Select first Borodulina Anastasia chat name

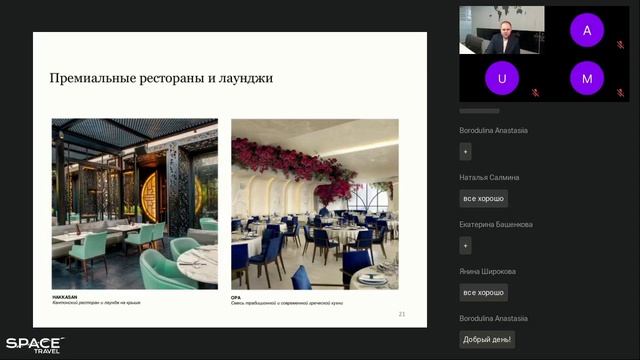pyautogui.click(x=493, y=131)
